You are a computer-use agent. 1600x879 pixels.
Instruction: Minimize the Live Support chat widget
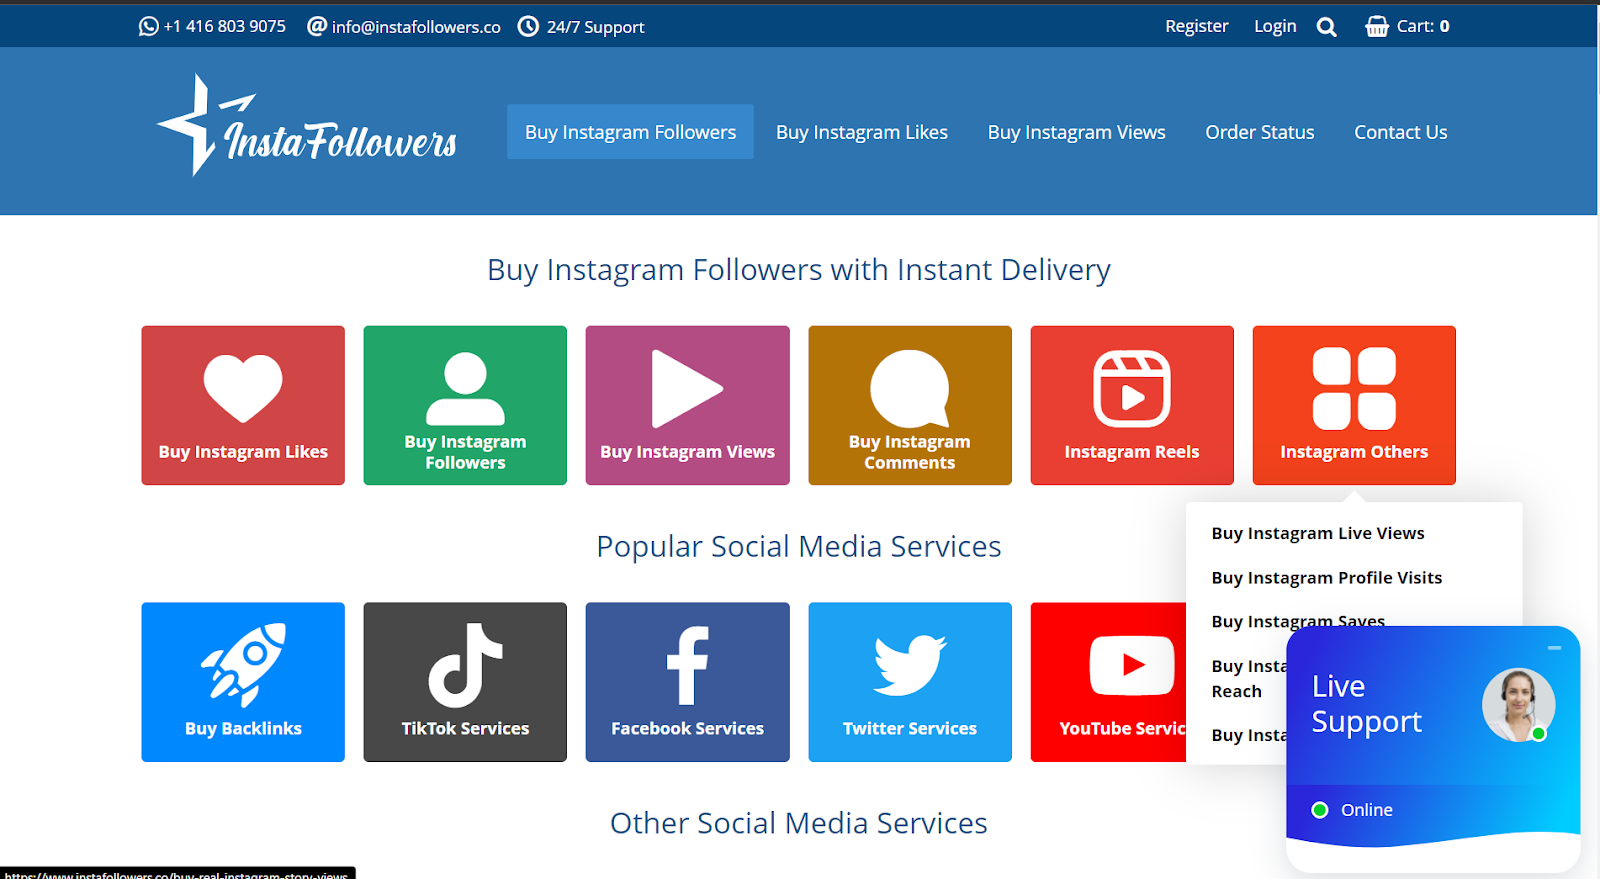click(x=1554, y=648)
